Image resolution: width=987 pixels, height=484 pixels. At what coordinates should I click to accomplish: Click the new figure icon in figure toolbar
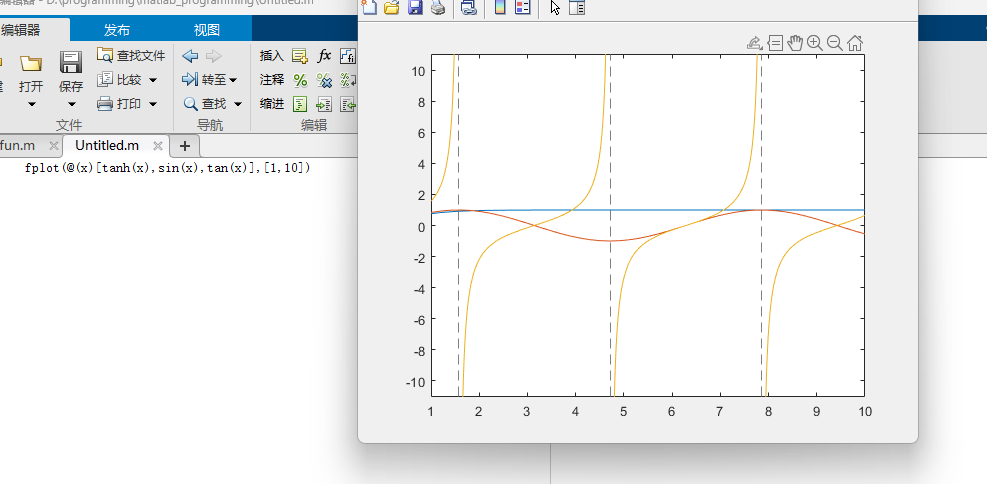(369, 8)
